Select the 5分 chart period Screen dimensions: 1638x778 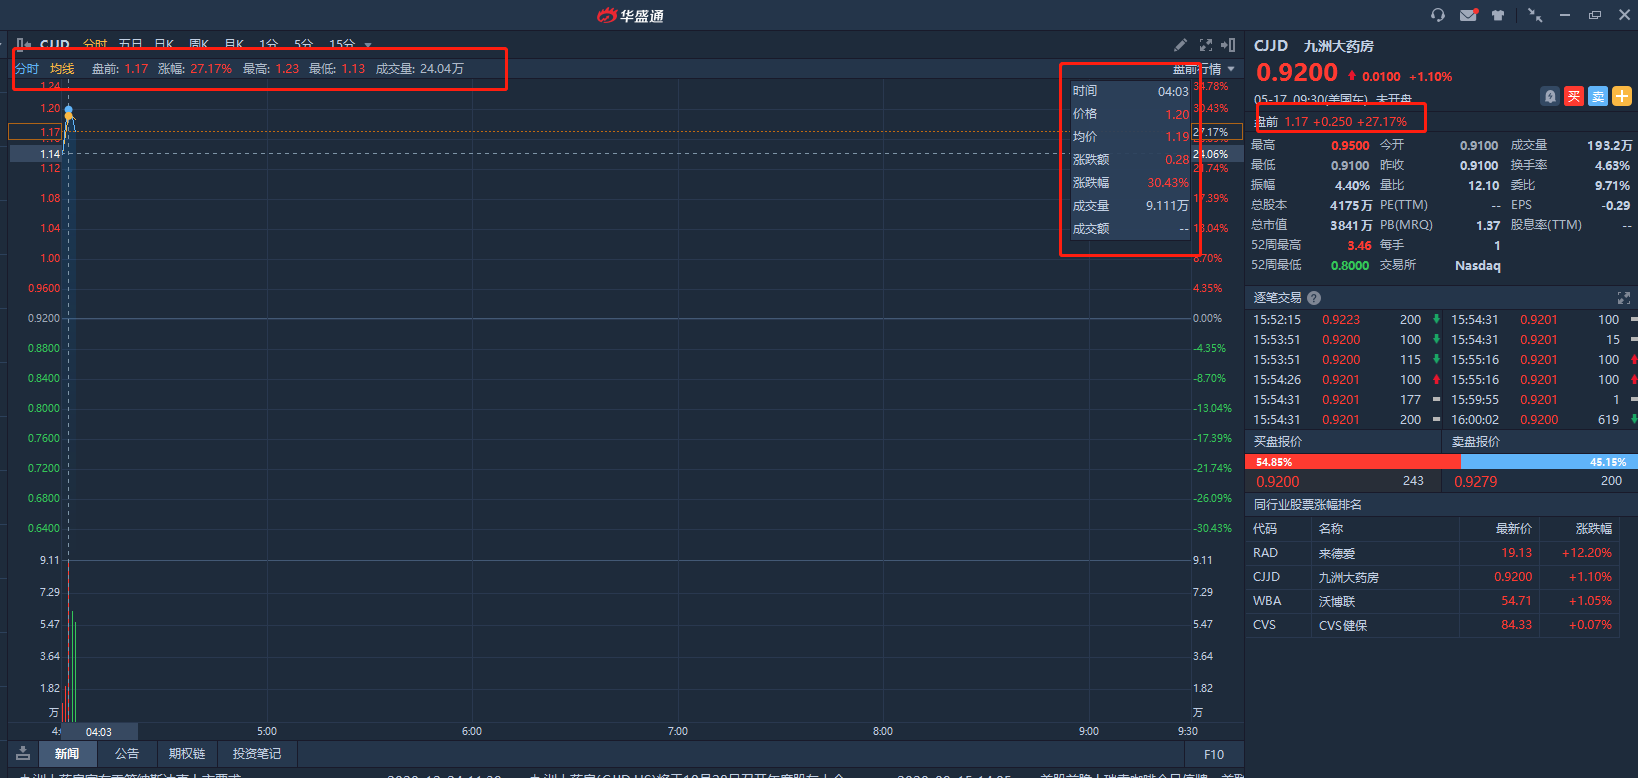coord(303,45)
